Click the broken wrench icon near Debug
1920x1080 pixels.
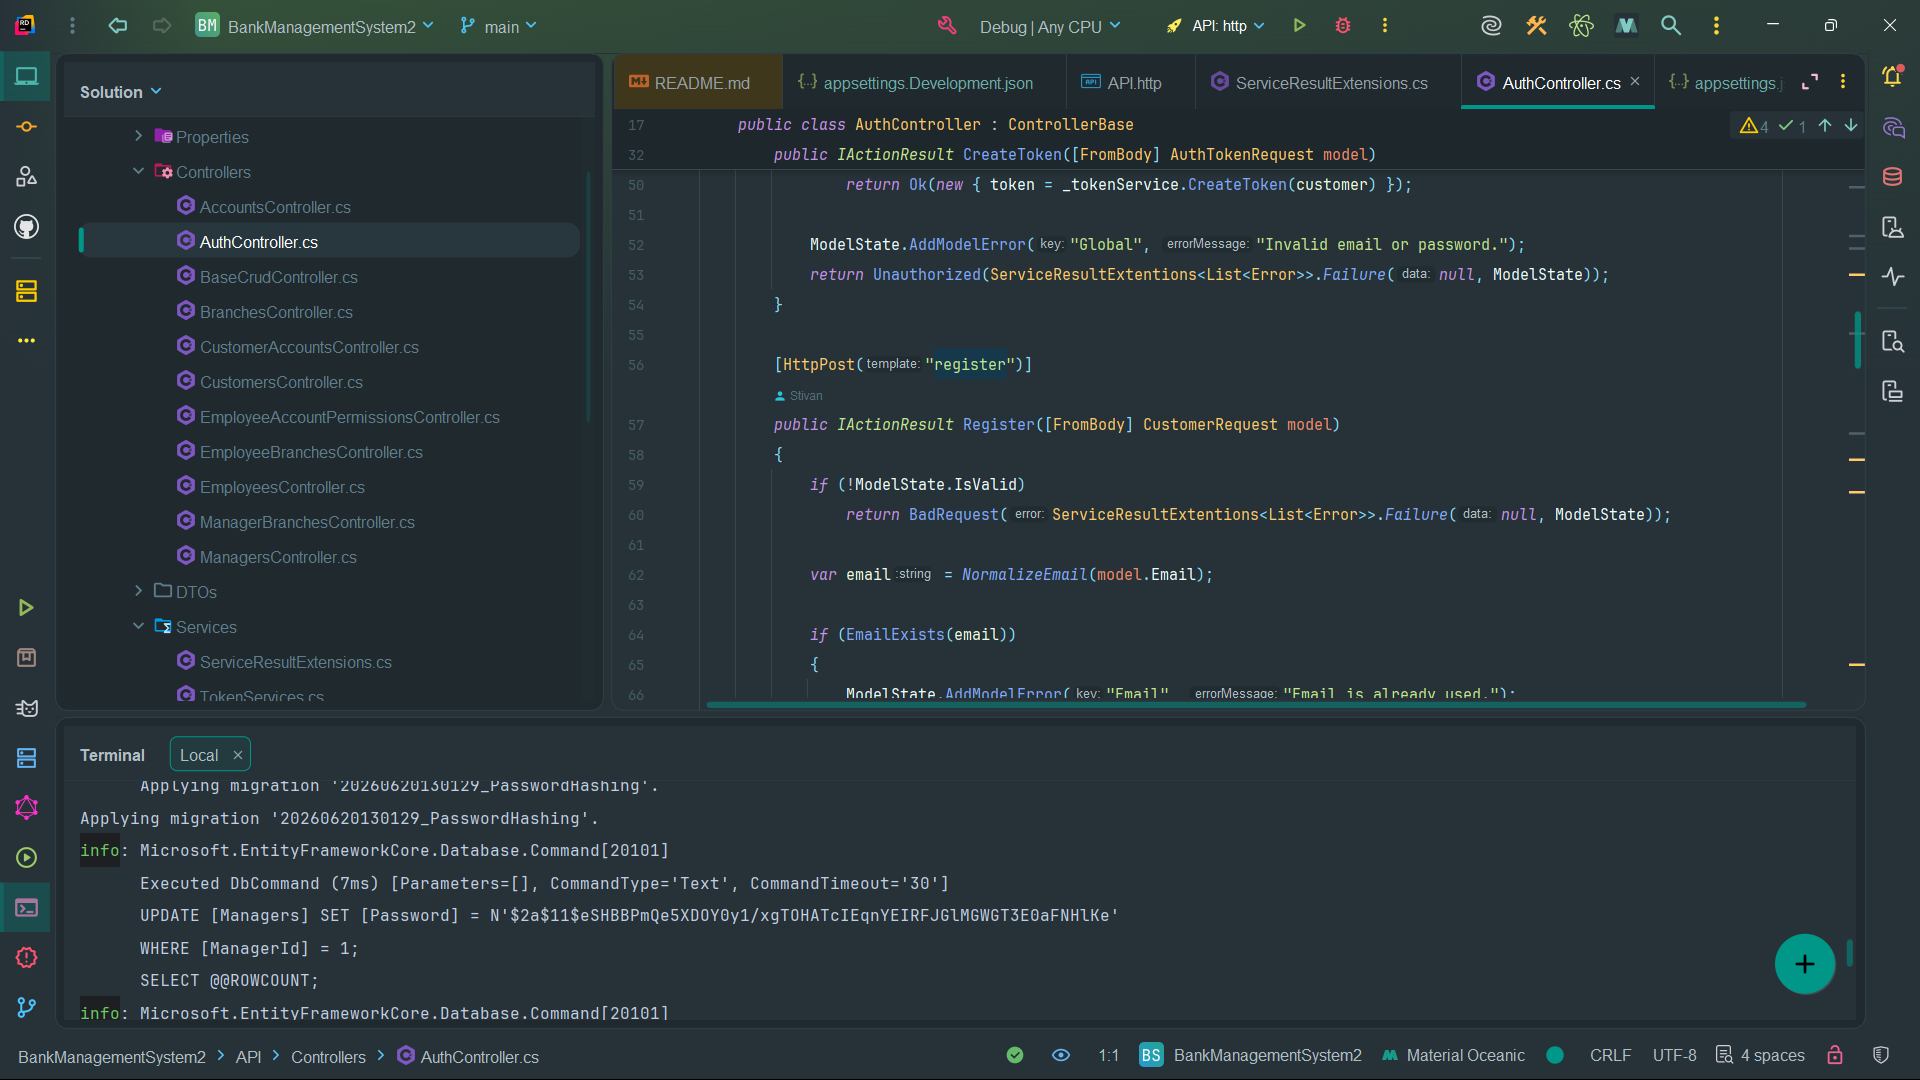click(x=947, y=26)
